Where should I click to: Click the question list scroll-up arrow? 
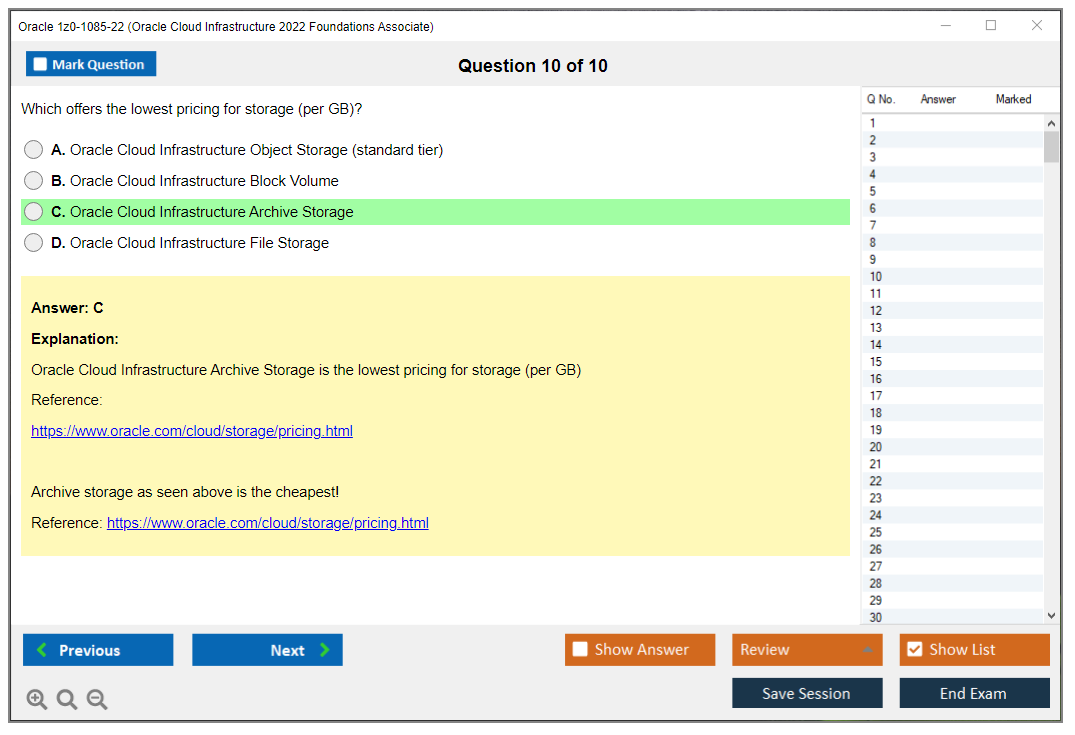click(x=1050, y=122)
